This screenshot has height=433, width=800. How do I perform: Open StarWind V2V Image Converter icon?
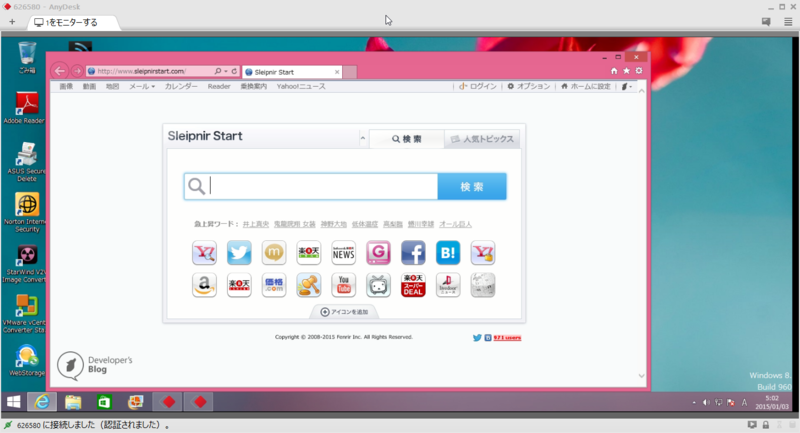coord(26,264)
